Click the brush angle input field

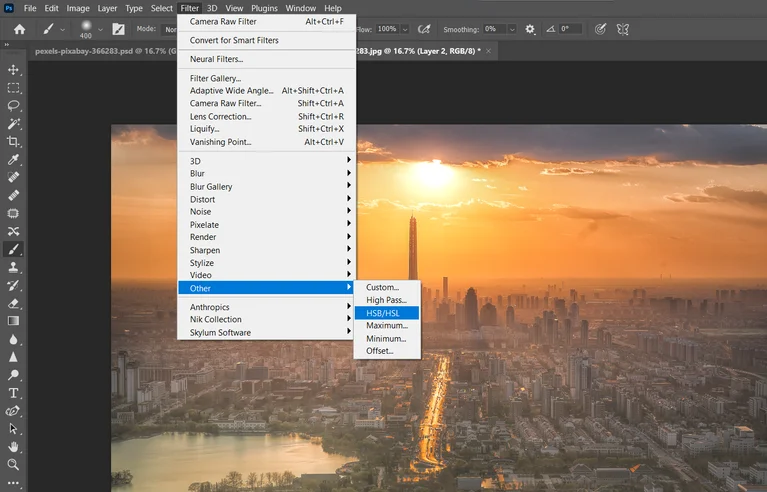(572, 29)
